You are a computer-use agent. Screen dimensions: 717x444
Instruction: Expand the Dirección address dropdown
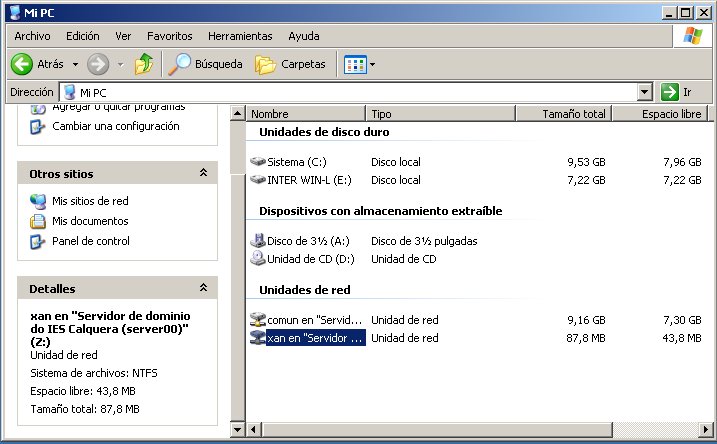644,92
